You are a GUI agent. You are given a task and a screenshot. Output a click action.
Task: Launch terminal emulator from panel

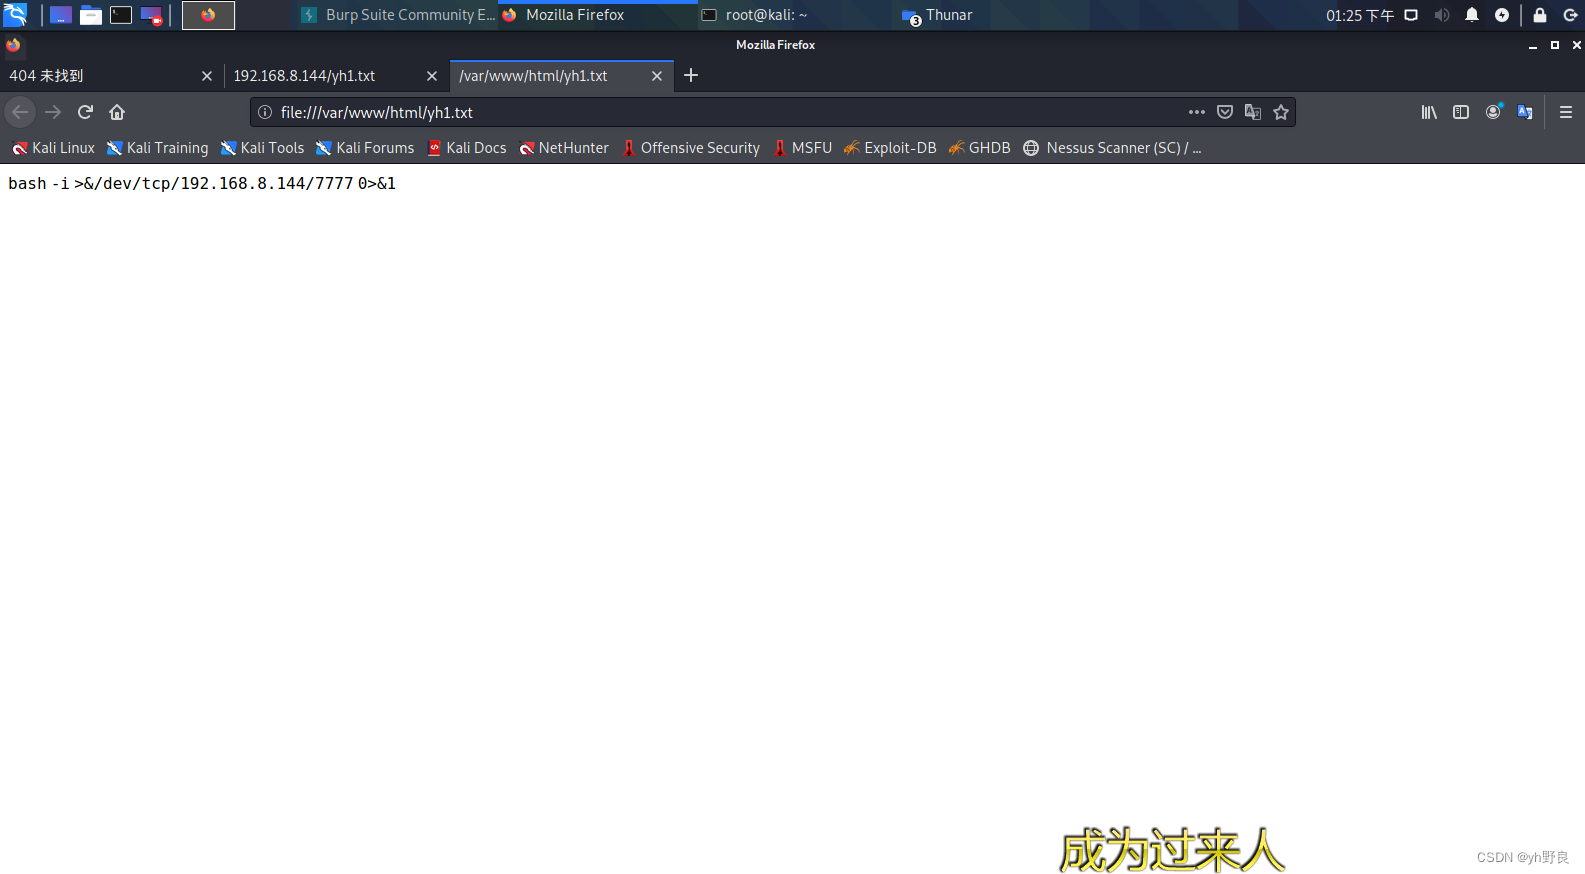click(121, 15)
